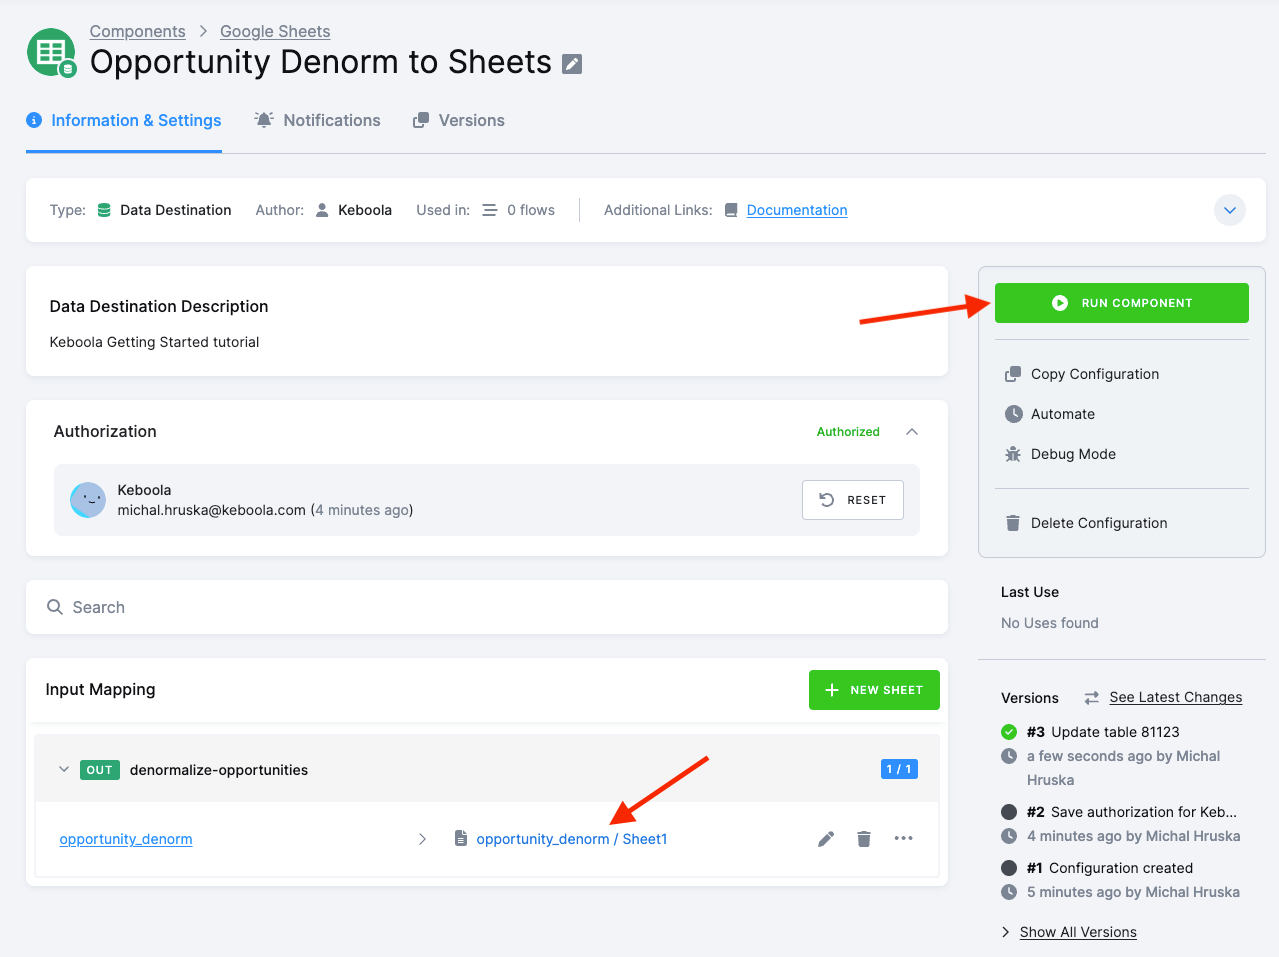Delete the opportunity_denorm sheet via trash icon

pos(864,839)
